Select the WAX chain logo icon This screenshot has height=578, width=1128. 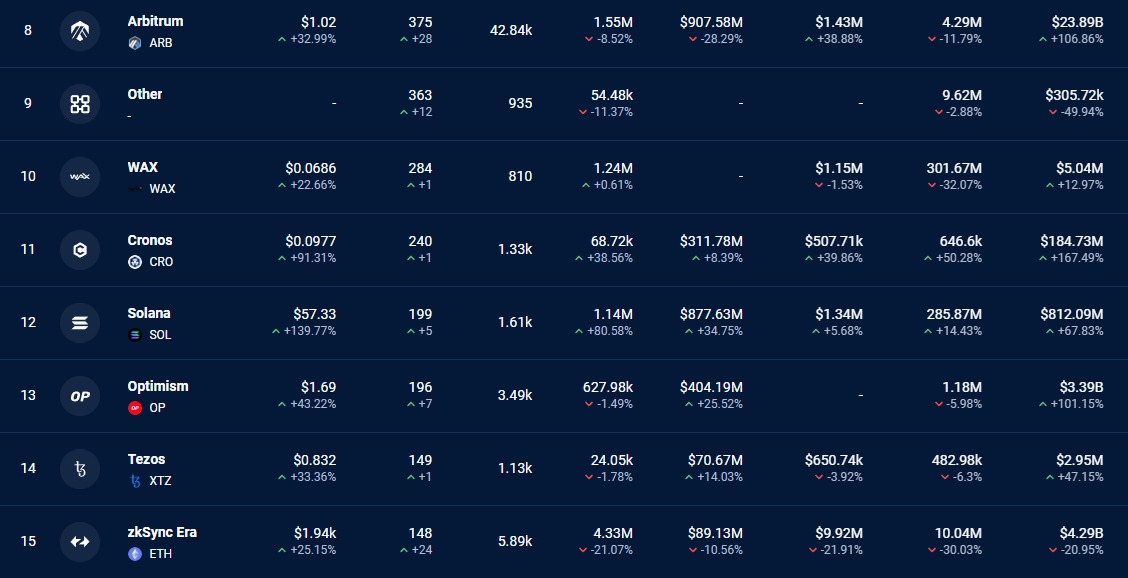click(80, 176)
